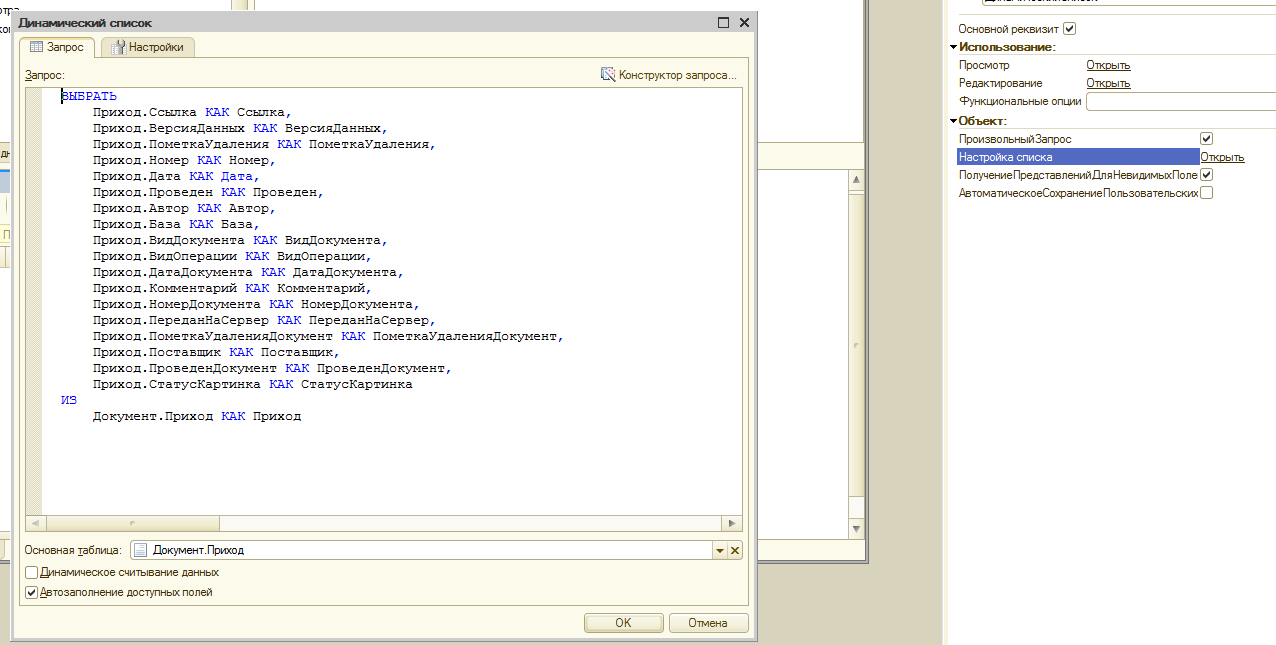The image size is (1276, 645).
Task: Click the line Приход.ПроведенДокумент КАК ПроведенДокумент
Action: (x=272, y=368)
